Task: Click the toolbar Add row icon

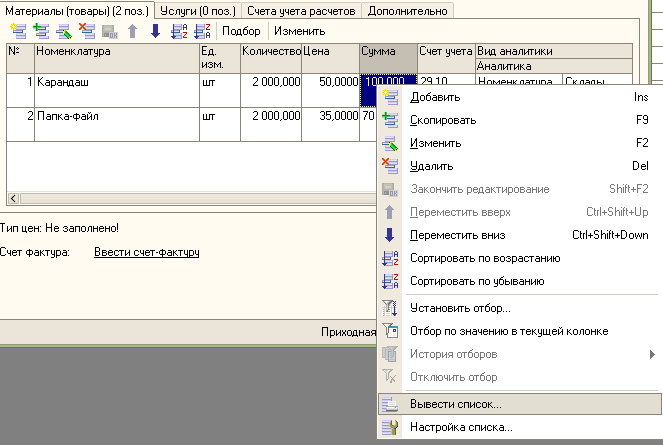Action: (x=18, y=31)
